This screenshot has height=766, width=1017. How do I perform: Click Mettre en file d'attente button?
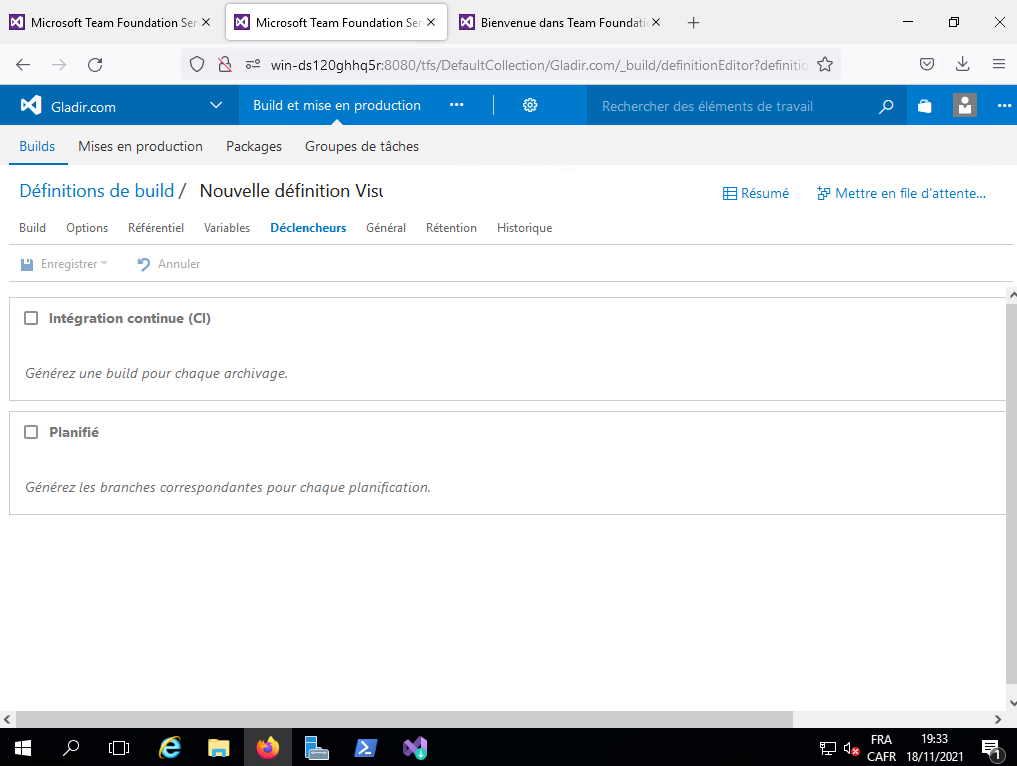click(901, 194)
